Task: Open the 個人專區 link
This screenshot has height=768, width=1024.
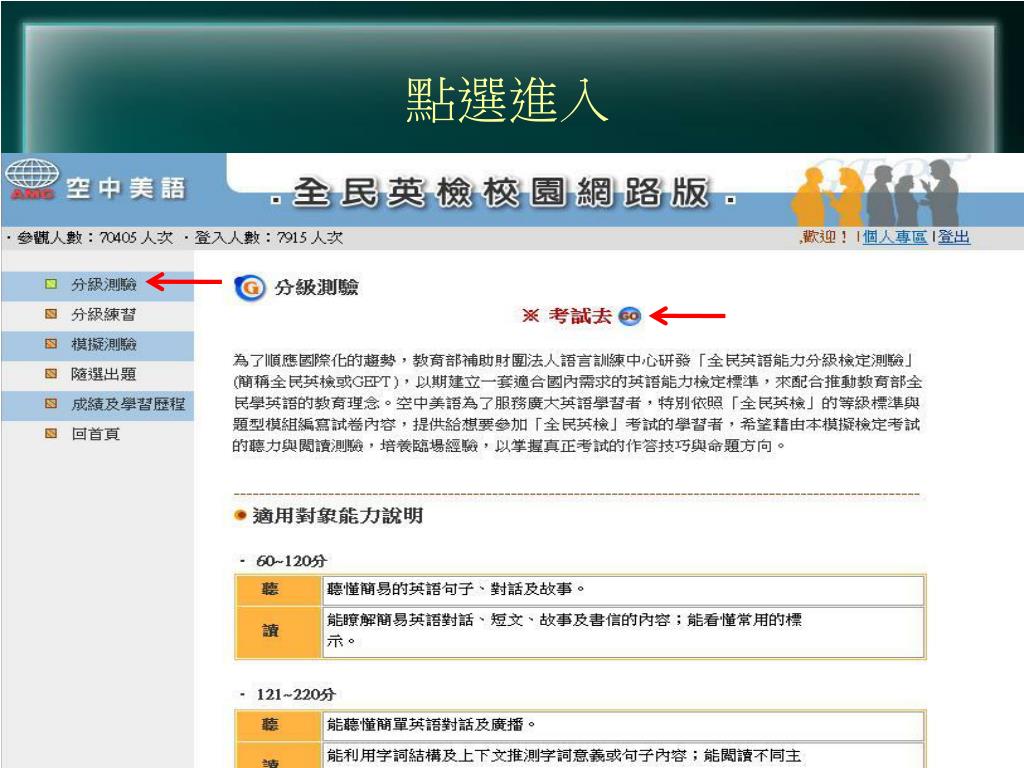Action: pos(895,237)
